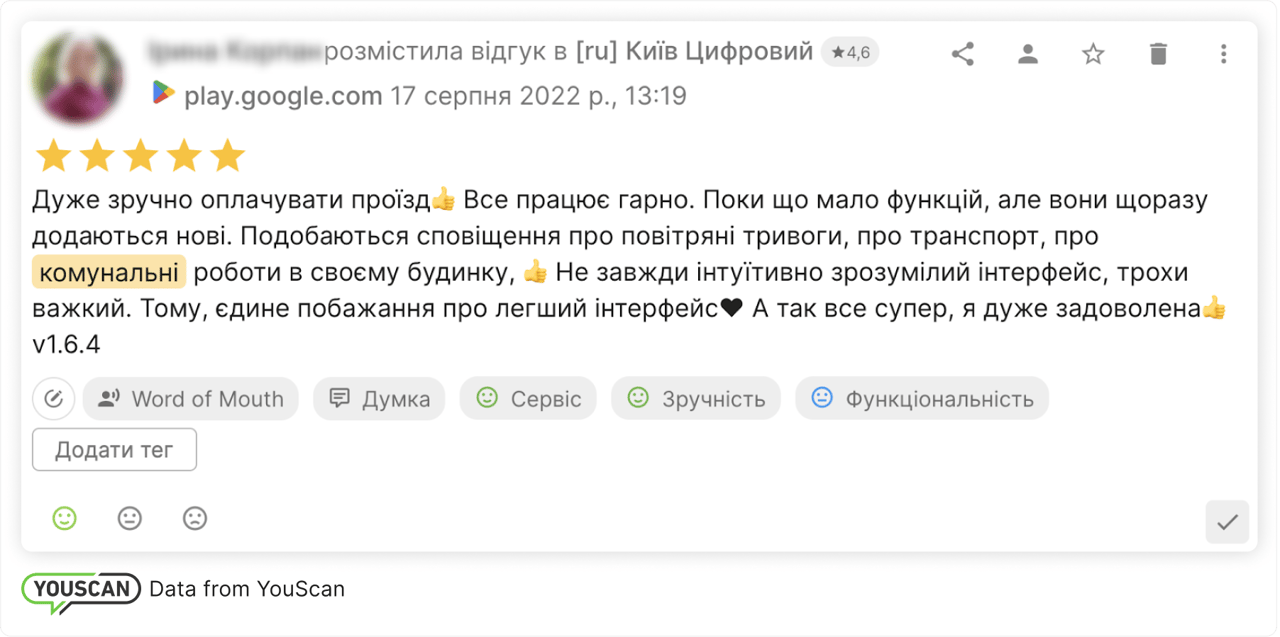Click the Функціональність tag

(921, 398)
